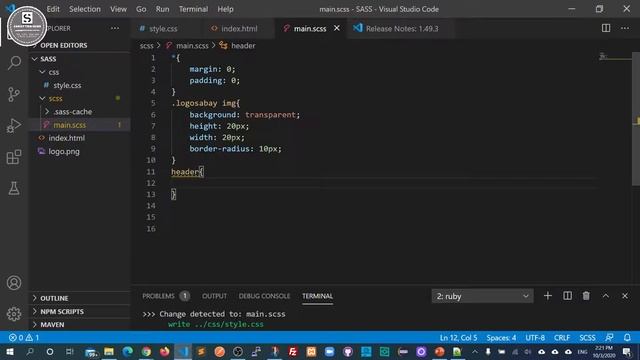Screen dimensions: 640x360
Task: Click 'CRLF' end of line selector
Action: pyautogui.click(x=562, y=338)
